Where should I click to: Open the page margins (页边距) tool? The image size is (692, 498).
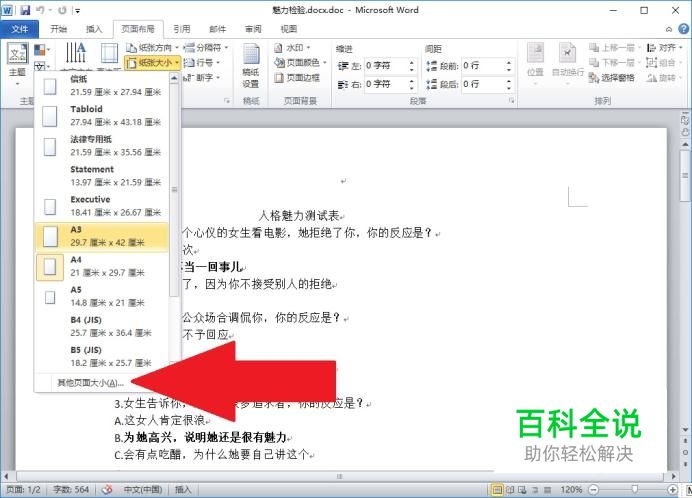coord(109,55)
